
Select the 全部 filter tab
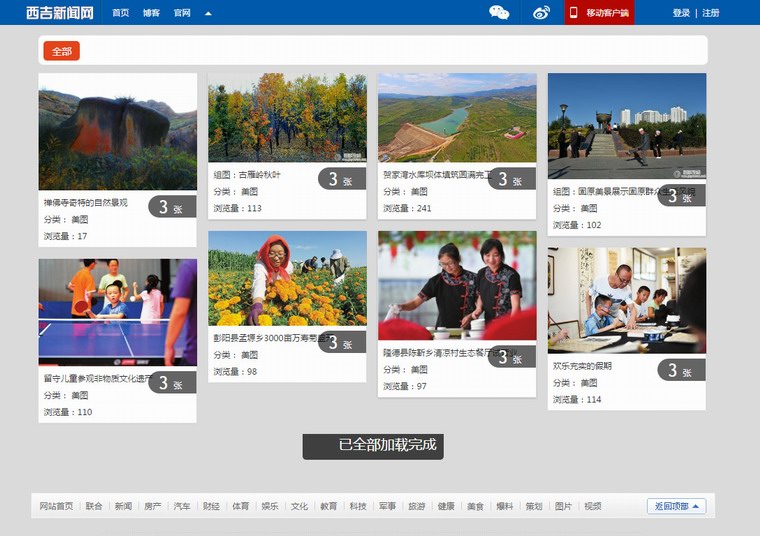62,51
